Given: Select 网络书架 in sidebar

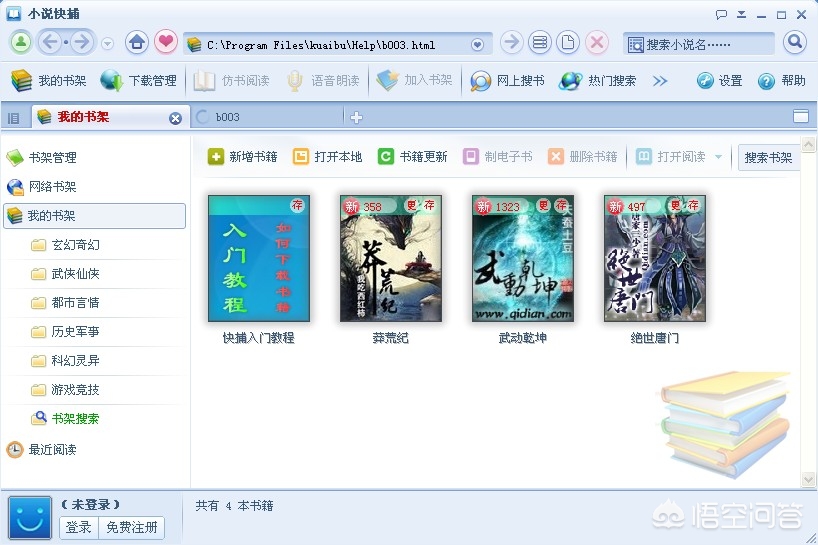Looking at the screenshot, I should pyautogui.click(x=42, y=187).
